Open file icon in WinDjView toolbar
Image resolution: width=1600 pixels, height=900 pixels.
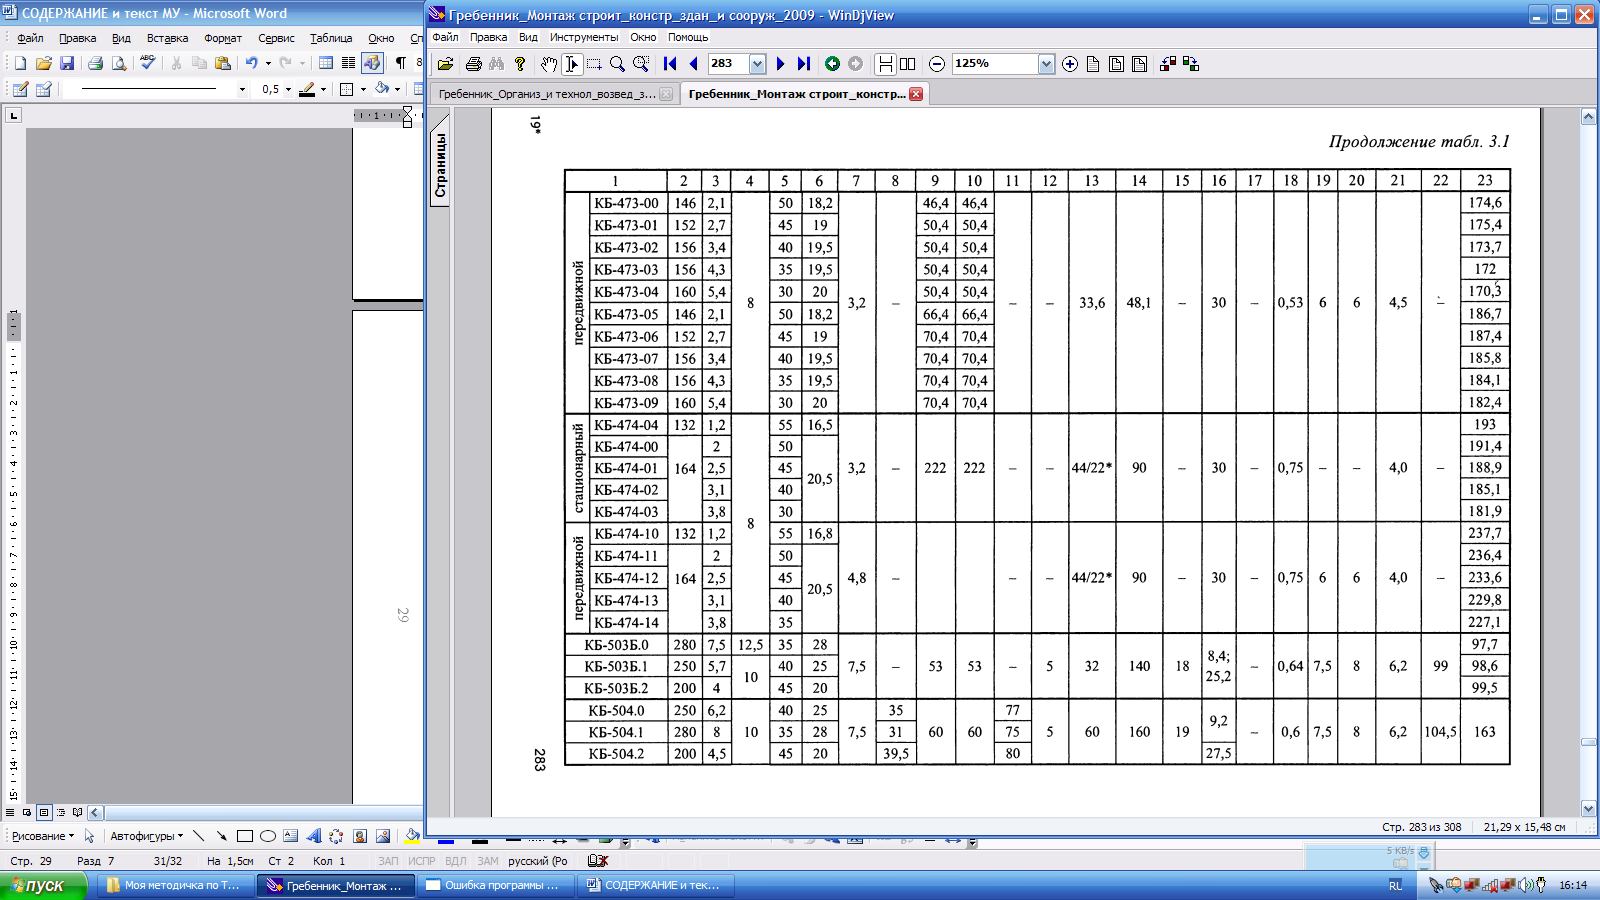click(x=446, y=64)
